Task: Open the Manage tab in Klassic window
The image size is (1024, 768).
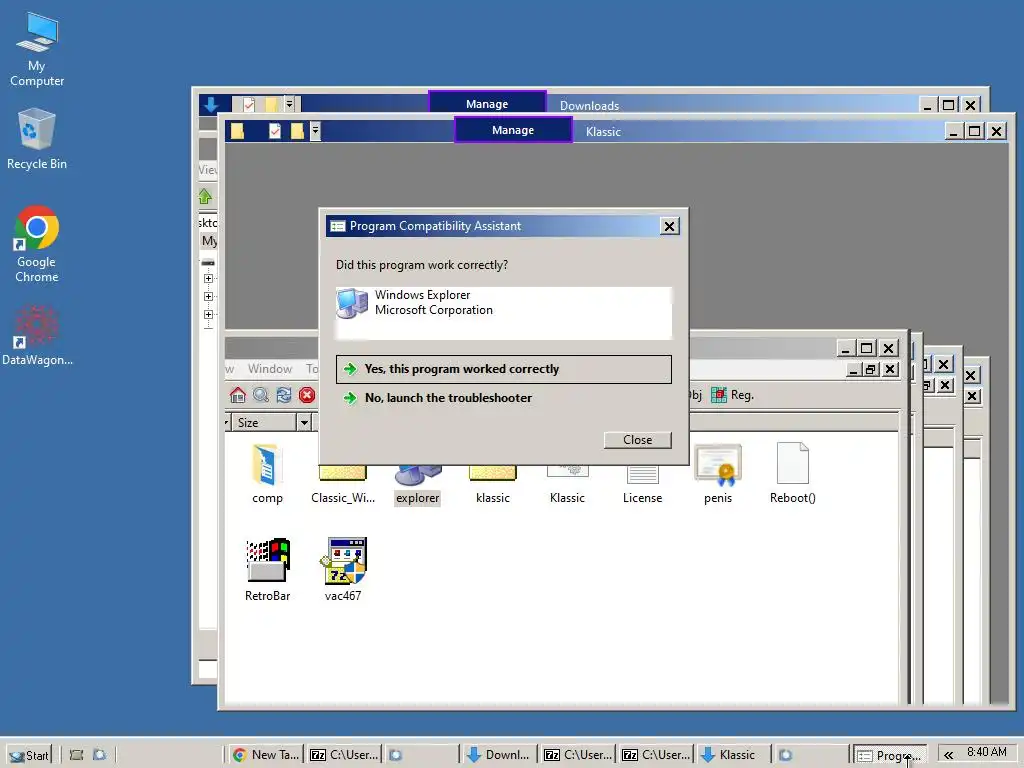Action: click(513, 130)
